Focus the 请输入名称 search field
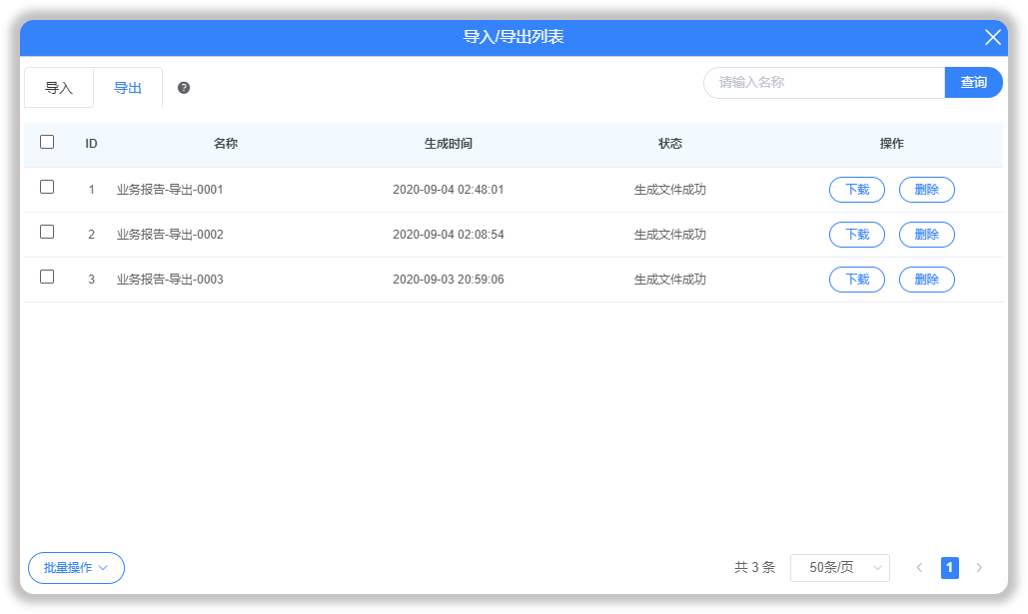This screenshot has height=614, width=1028. click(x=824, y=83)
